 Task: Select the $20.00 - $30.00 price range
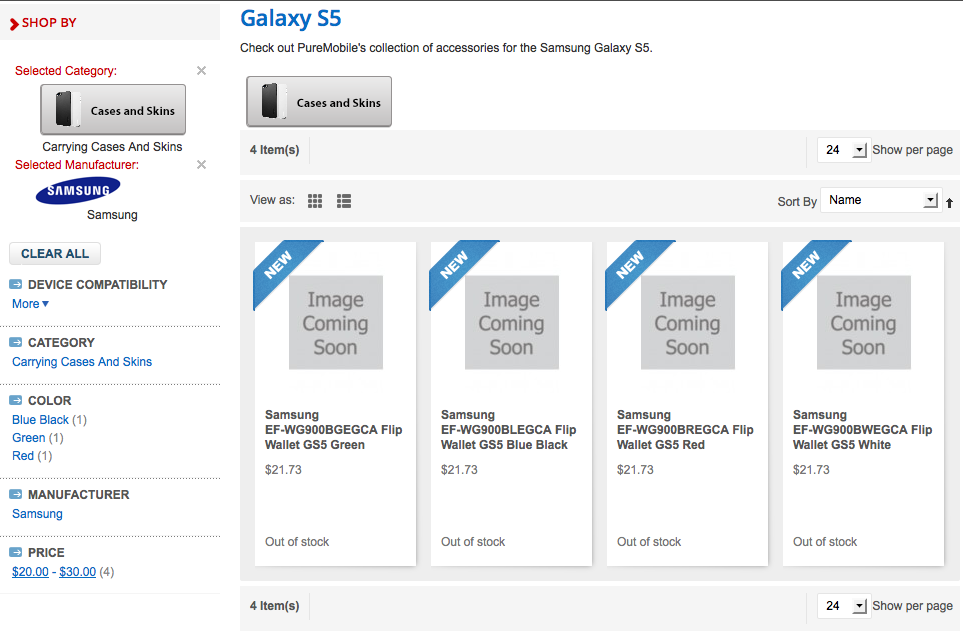coord(54,572)
